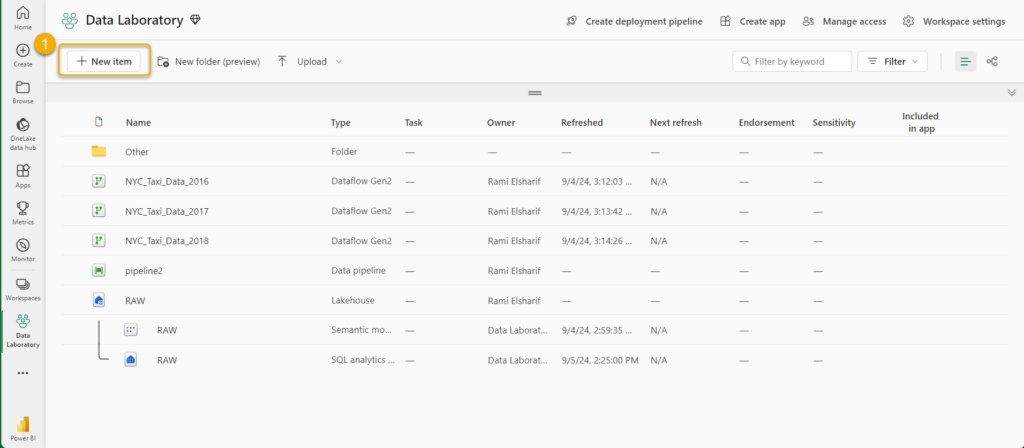Screen dimensions: 1024x448
Task: Click the Filter by keyword search field
Action: point(799,62)
